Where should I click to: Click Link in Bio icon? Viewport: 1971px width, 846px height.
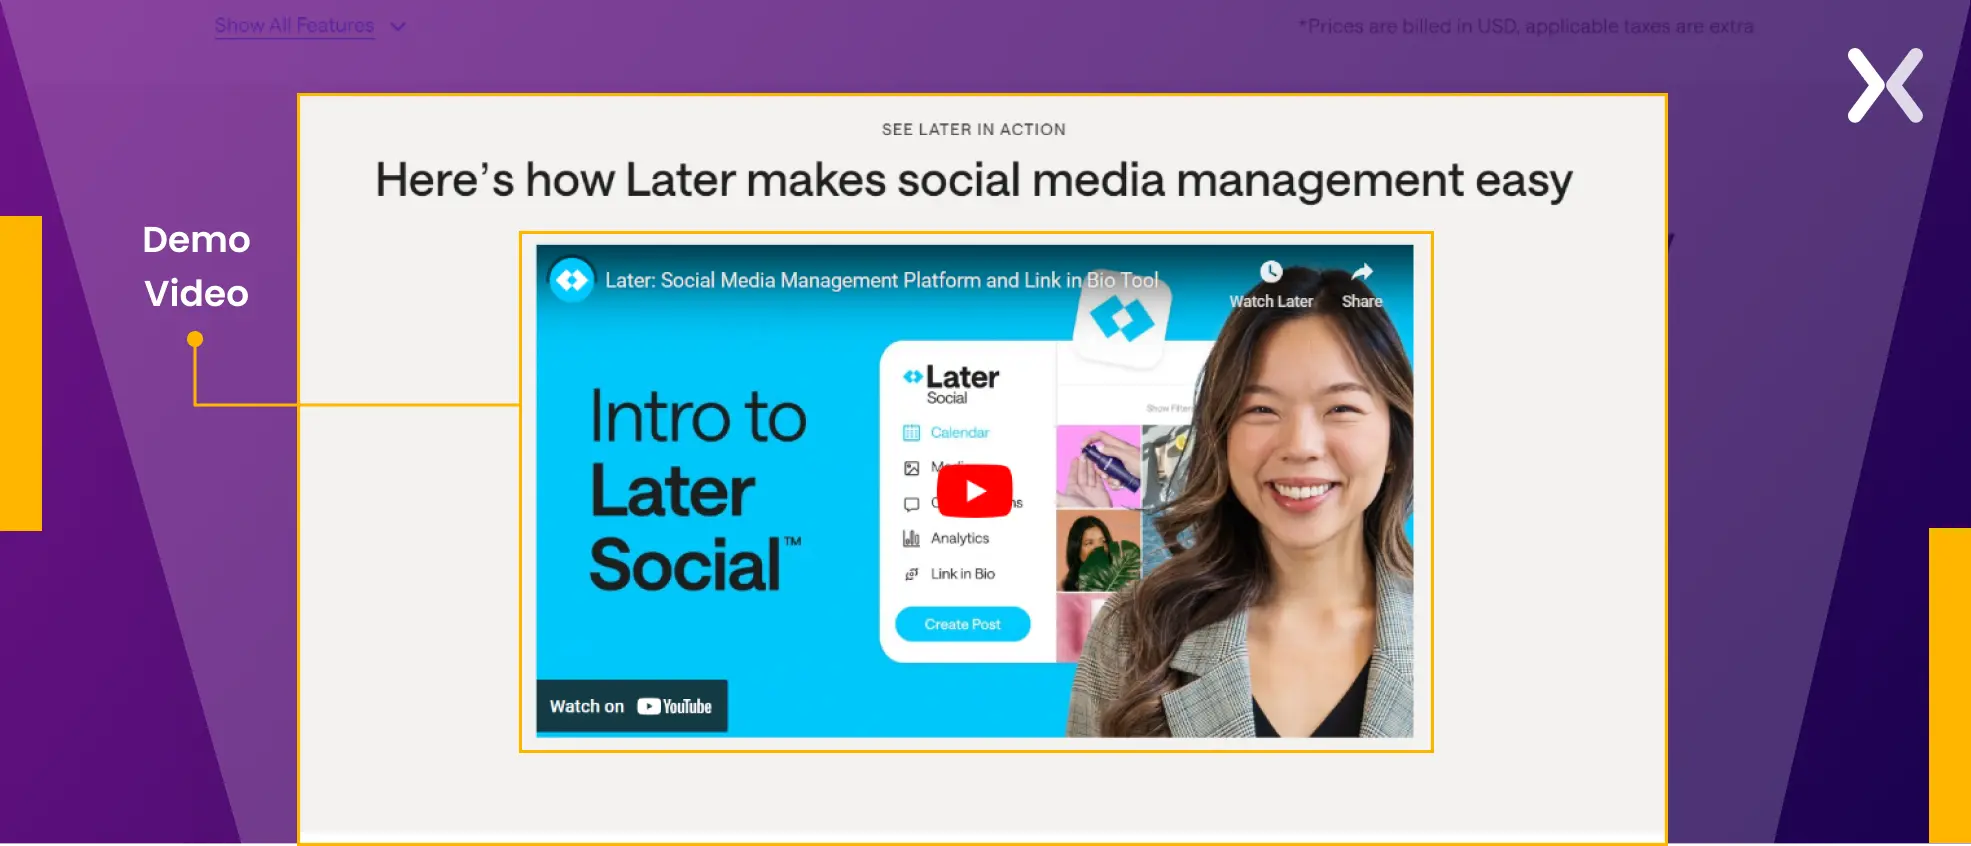point(911,574)
